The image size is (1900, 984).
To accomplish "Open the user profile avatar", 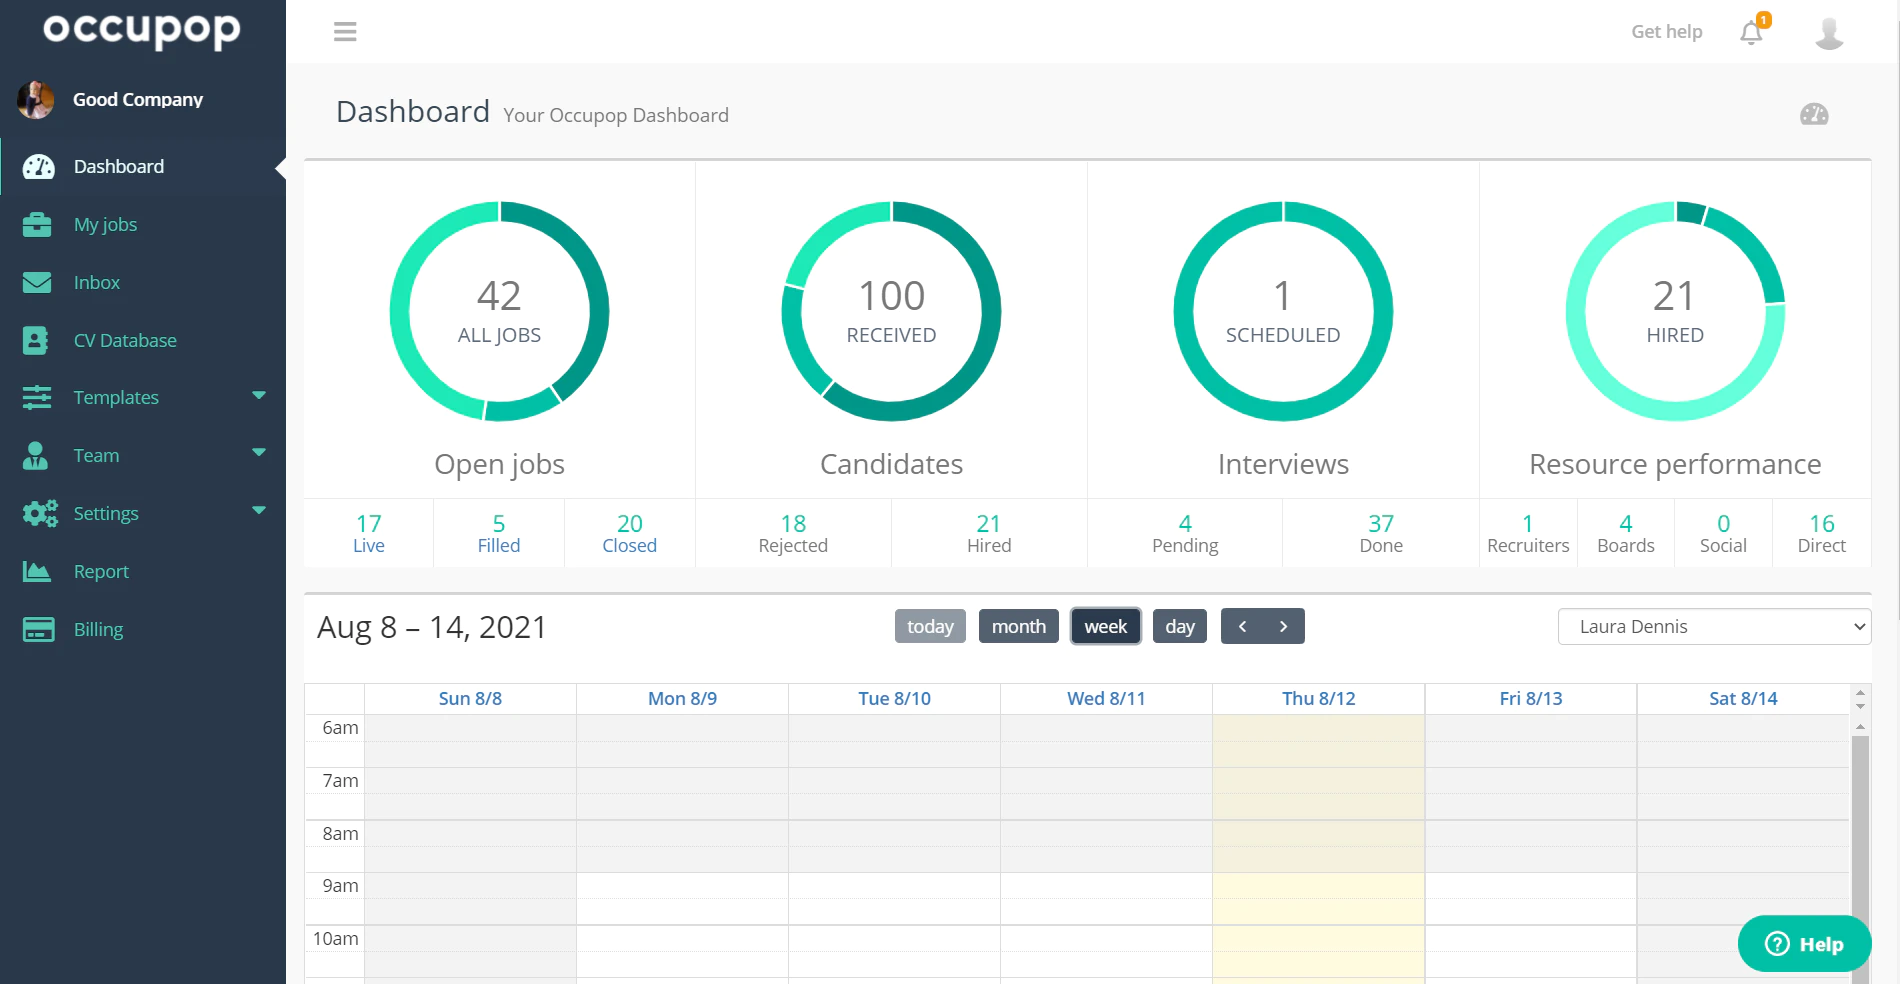I will [1829, 32].
